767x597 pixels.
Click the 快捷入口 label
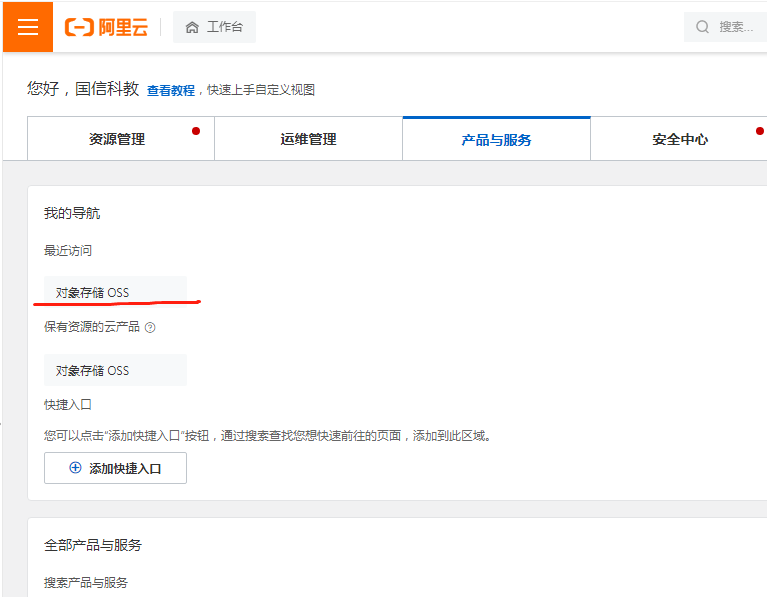(68, 405)
